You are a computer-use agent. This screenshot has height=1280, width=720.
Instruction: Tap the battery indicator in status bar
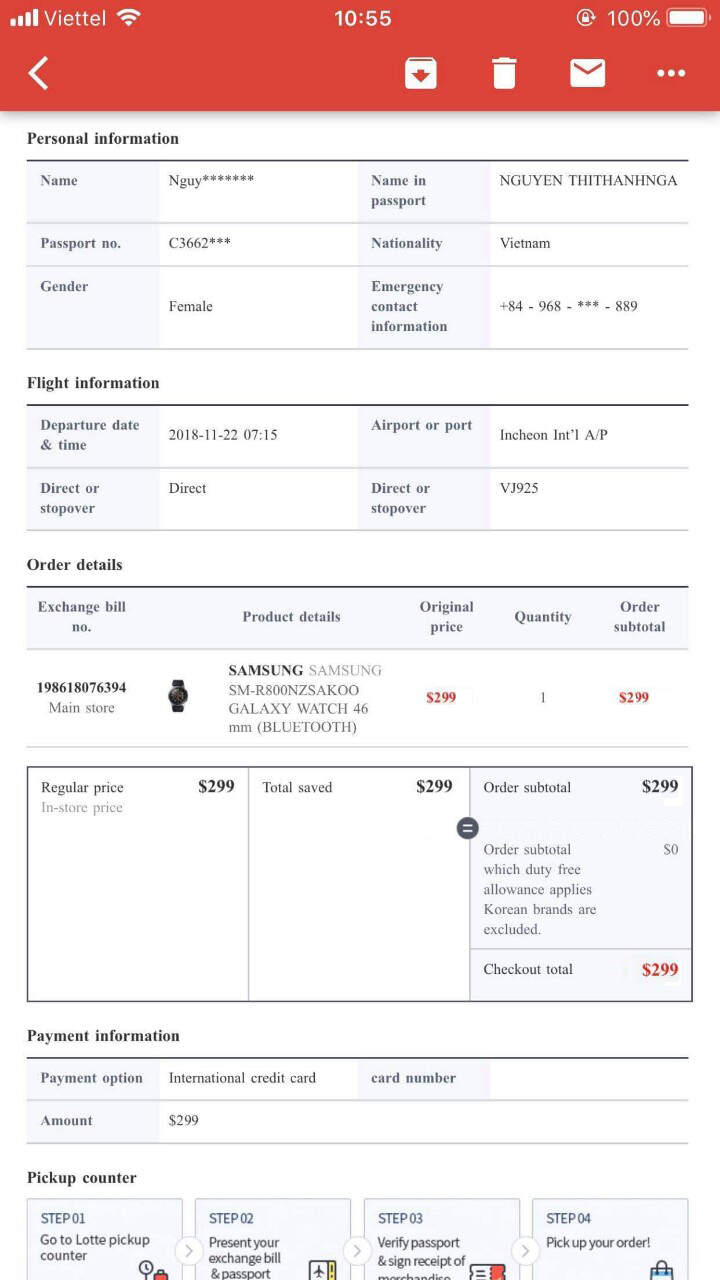(x=686, y=18)
